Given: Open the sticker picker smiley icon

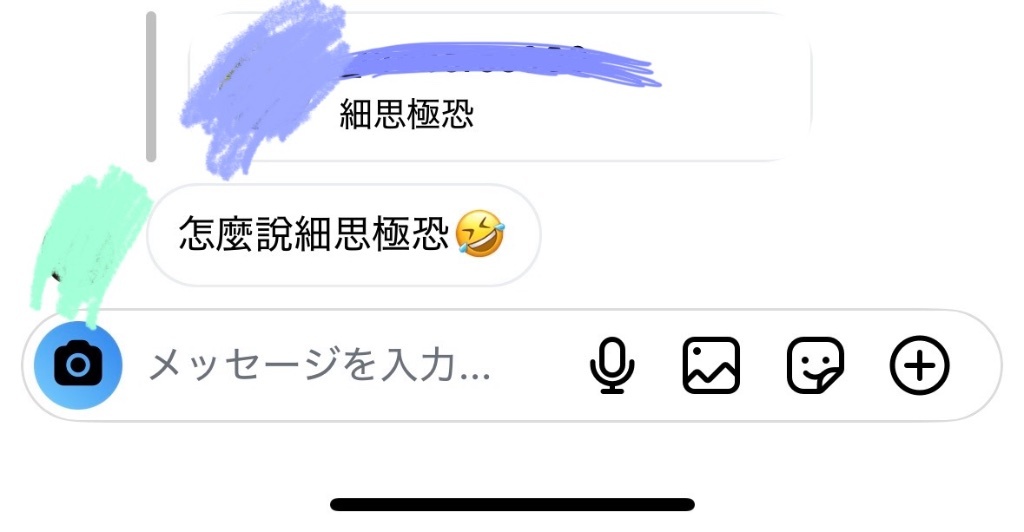Looking at the screenshot, I should coord(815,366).
